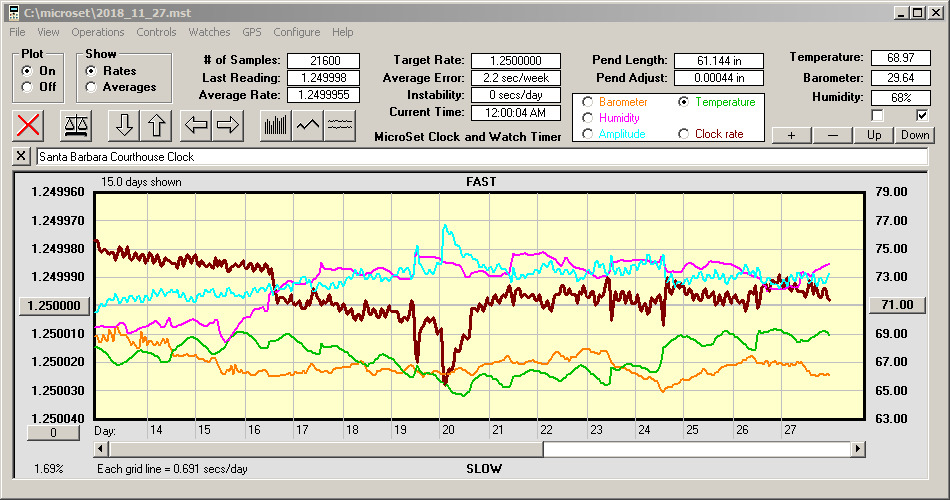Open the Configure menu
950x500 pixels.
[x=297, y=32]
